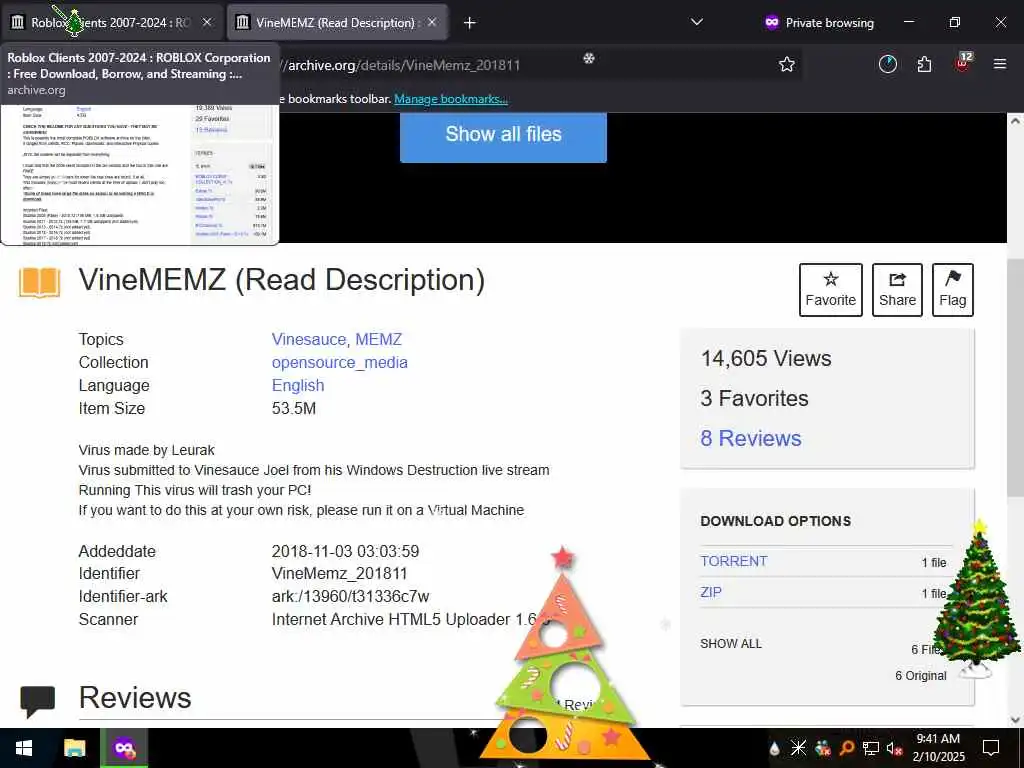Open the uBlock extension icon showing 12
The width and height of the screenshot is (1024, 768).
[963, 63]
